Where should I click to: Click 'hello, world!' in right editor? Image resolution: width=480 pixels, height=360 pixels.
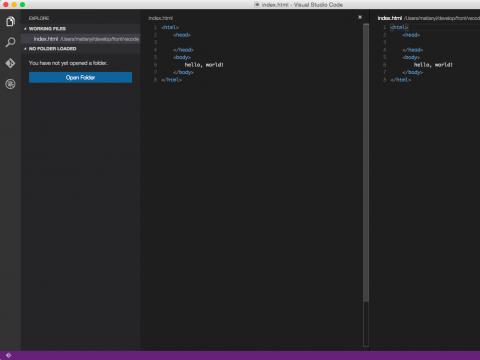click(x=433, y=65)
